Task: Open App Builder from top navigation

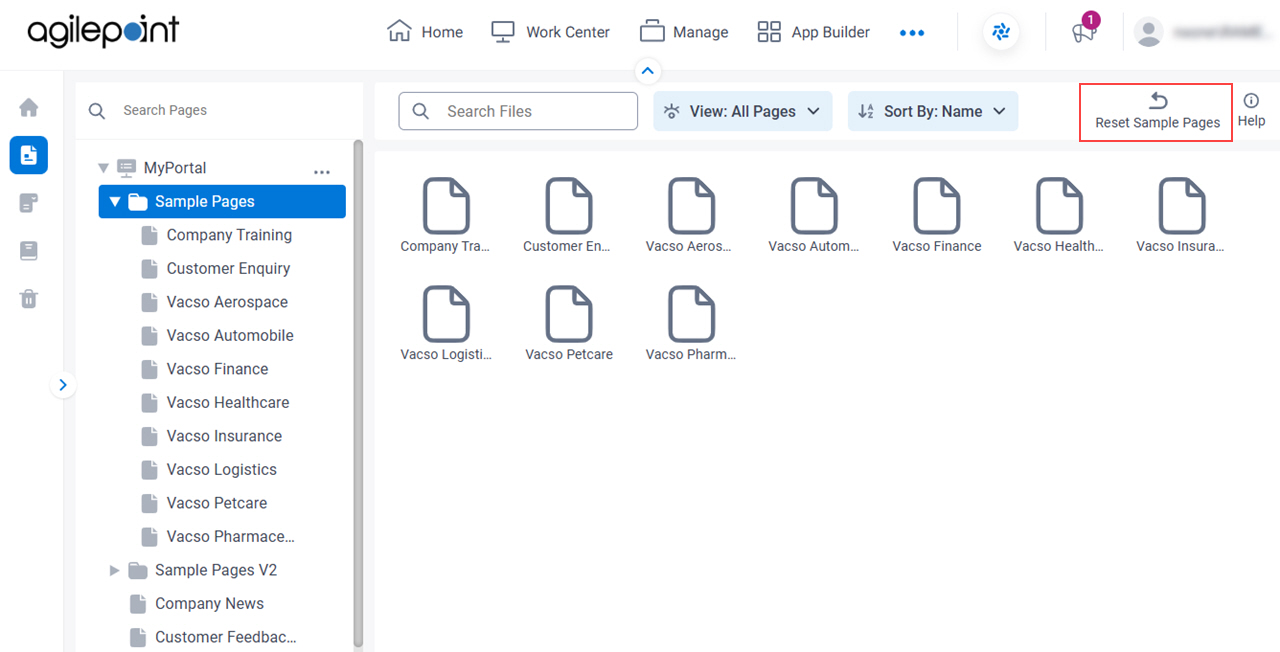Action: tap(813, 32)
